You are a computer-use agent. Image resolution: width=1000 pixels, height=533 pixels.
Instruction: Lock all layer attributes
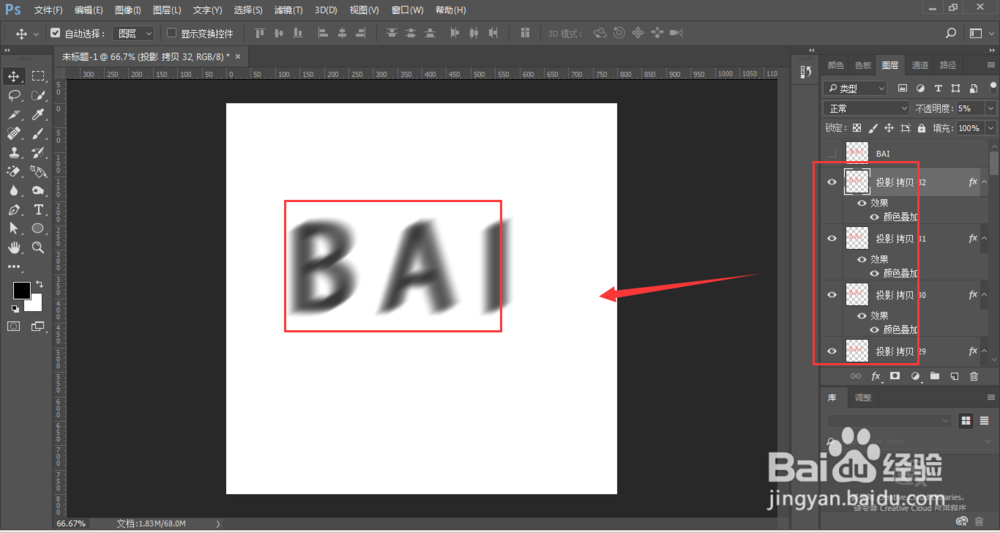pos(921,128)
